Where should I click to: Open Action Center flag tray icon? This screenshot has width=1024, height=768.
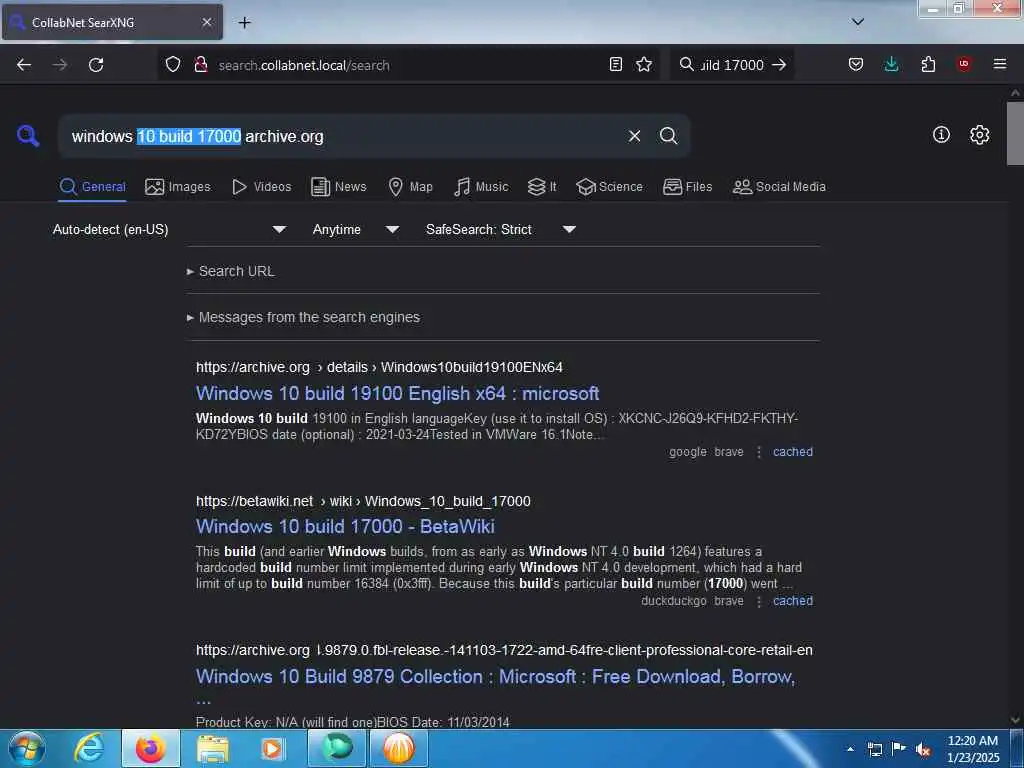(899, 749)
